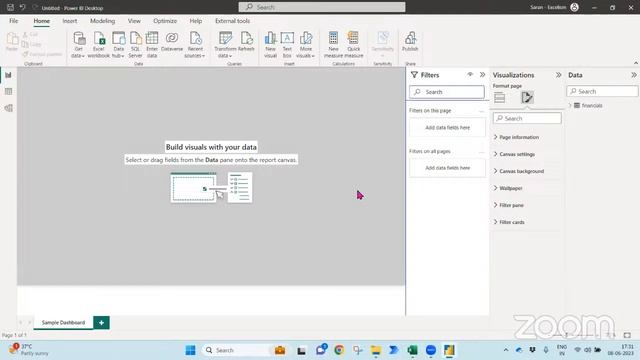Switch to Model view in sidebar

(8, 108)
